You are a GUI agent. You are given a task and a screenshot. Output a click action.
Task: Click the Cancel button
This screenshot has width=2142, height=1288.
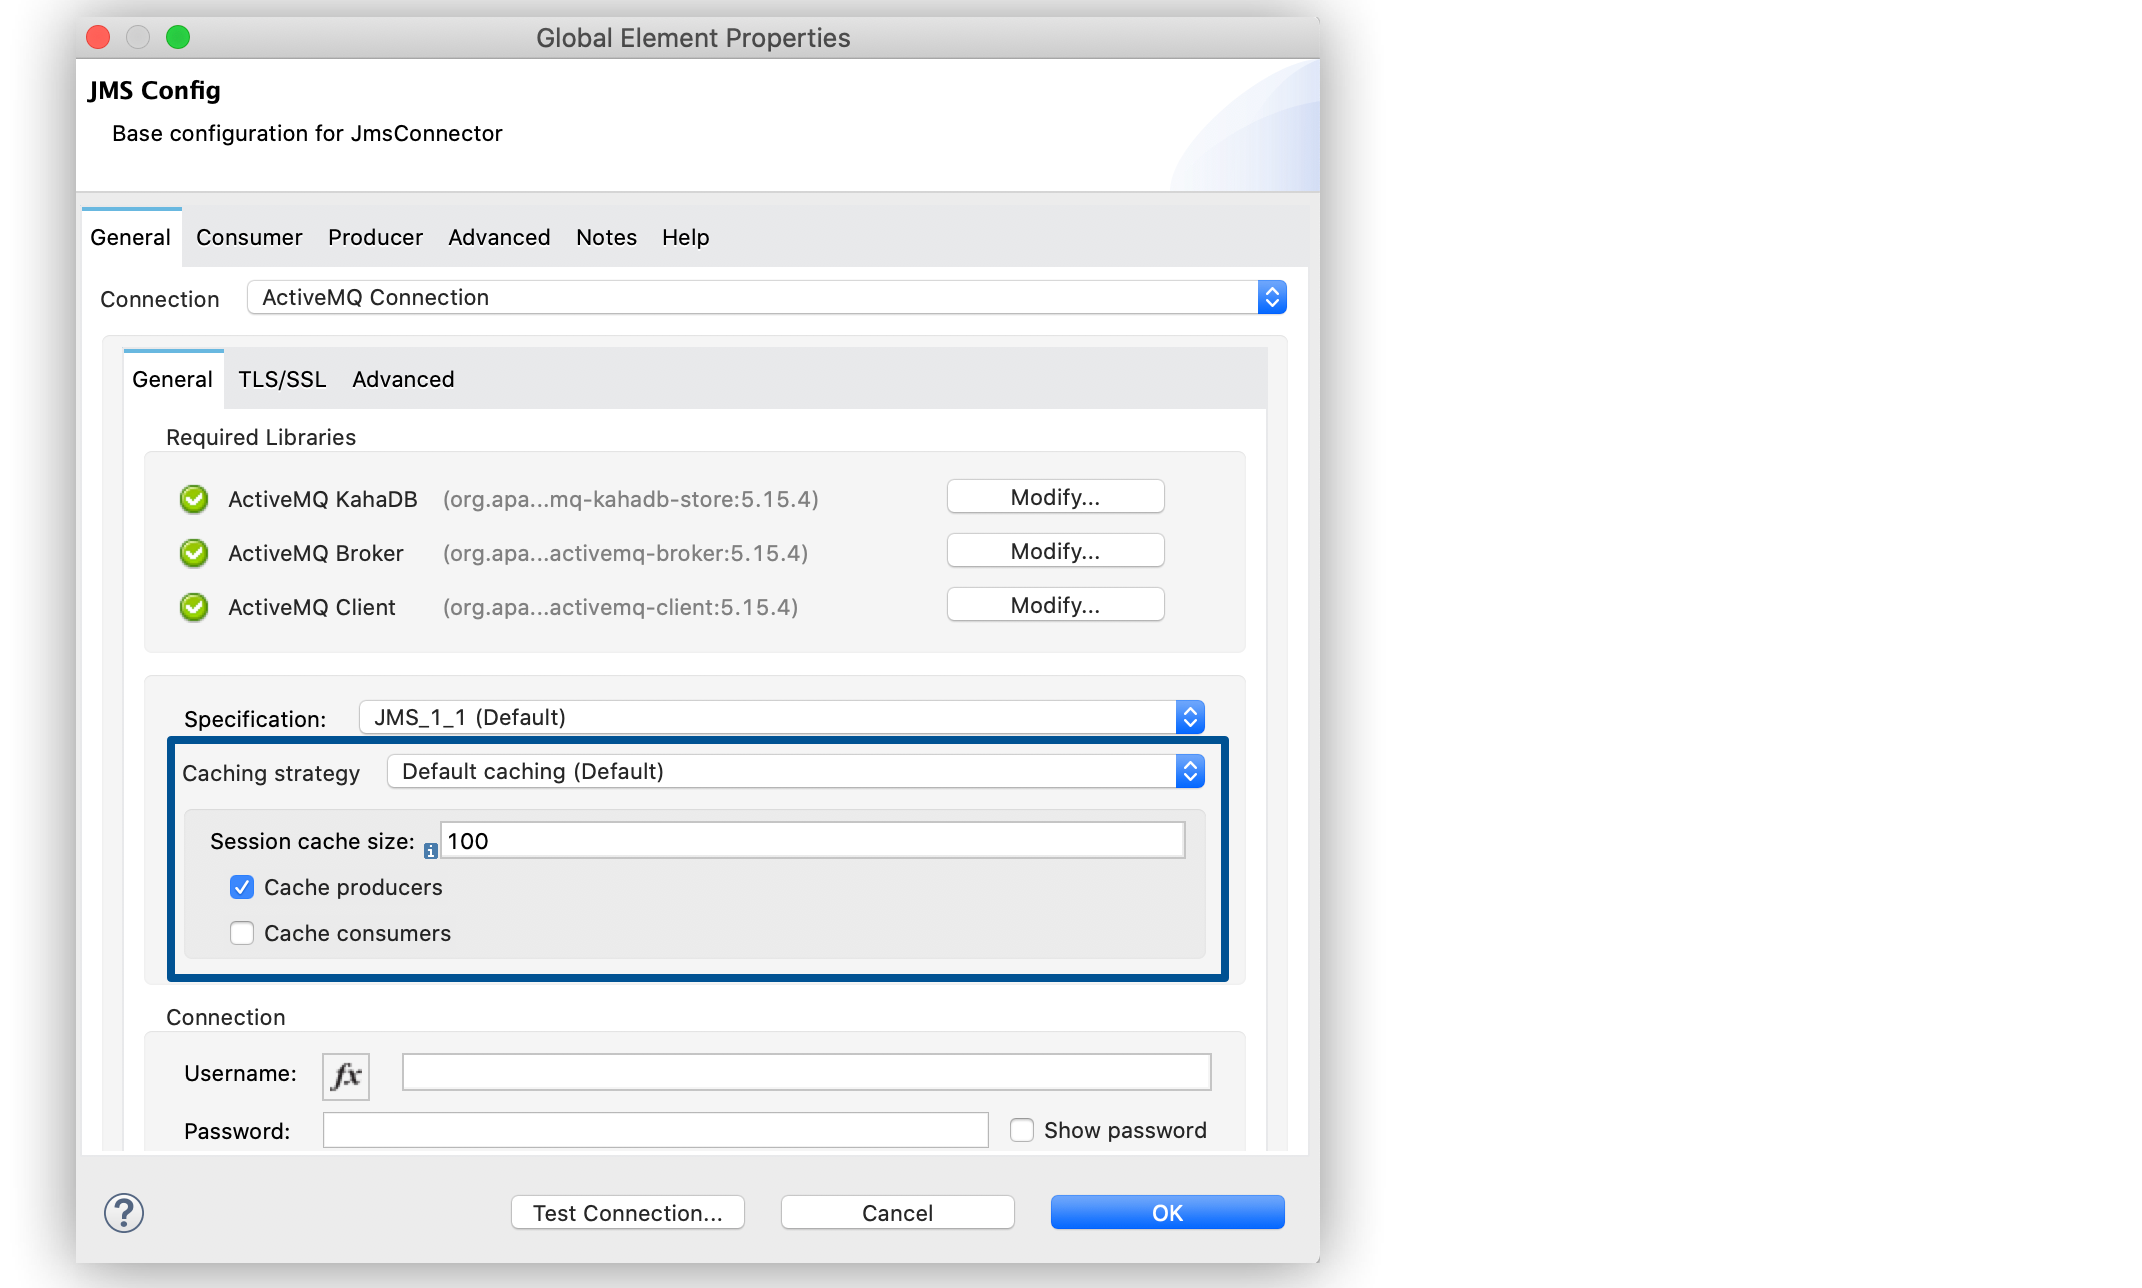pos(897,1213)
